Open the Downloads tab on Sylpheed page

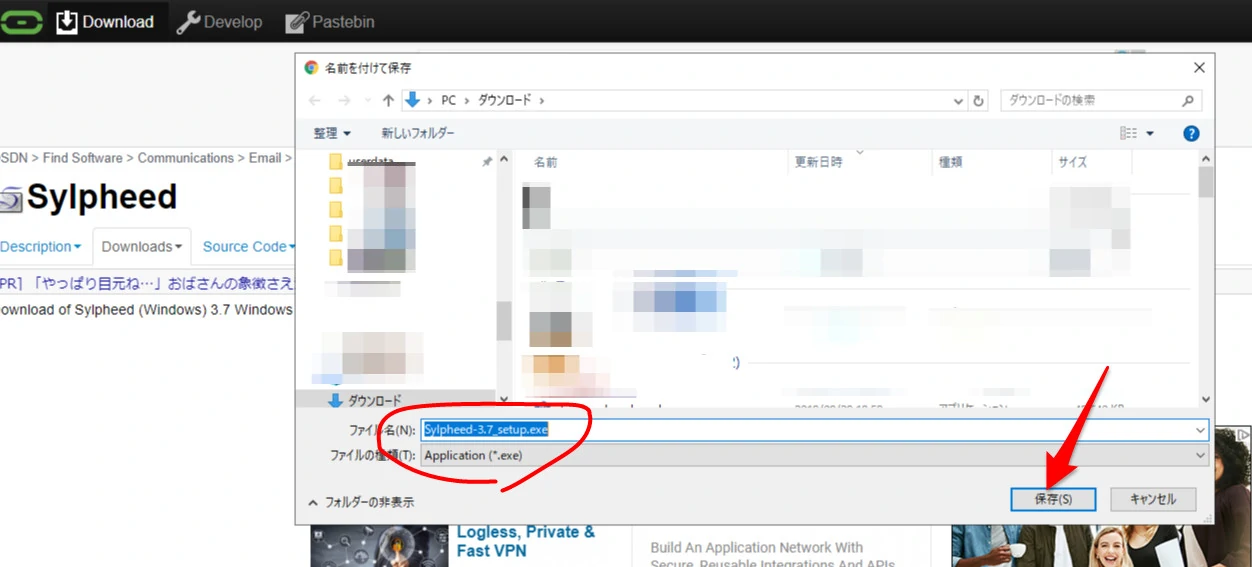point(142,246)
